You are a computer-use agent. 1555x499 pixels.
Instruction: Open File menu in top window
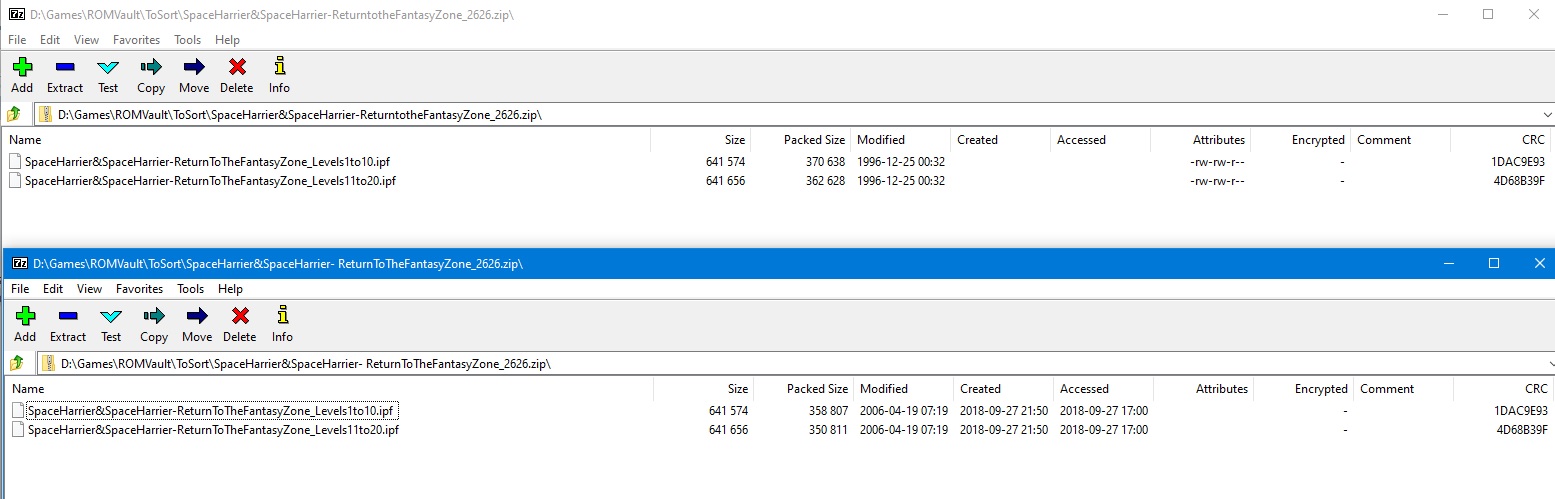pyautogui.click(x=18, y=40)
